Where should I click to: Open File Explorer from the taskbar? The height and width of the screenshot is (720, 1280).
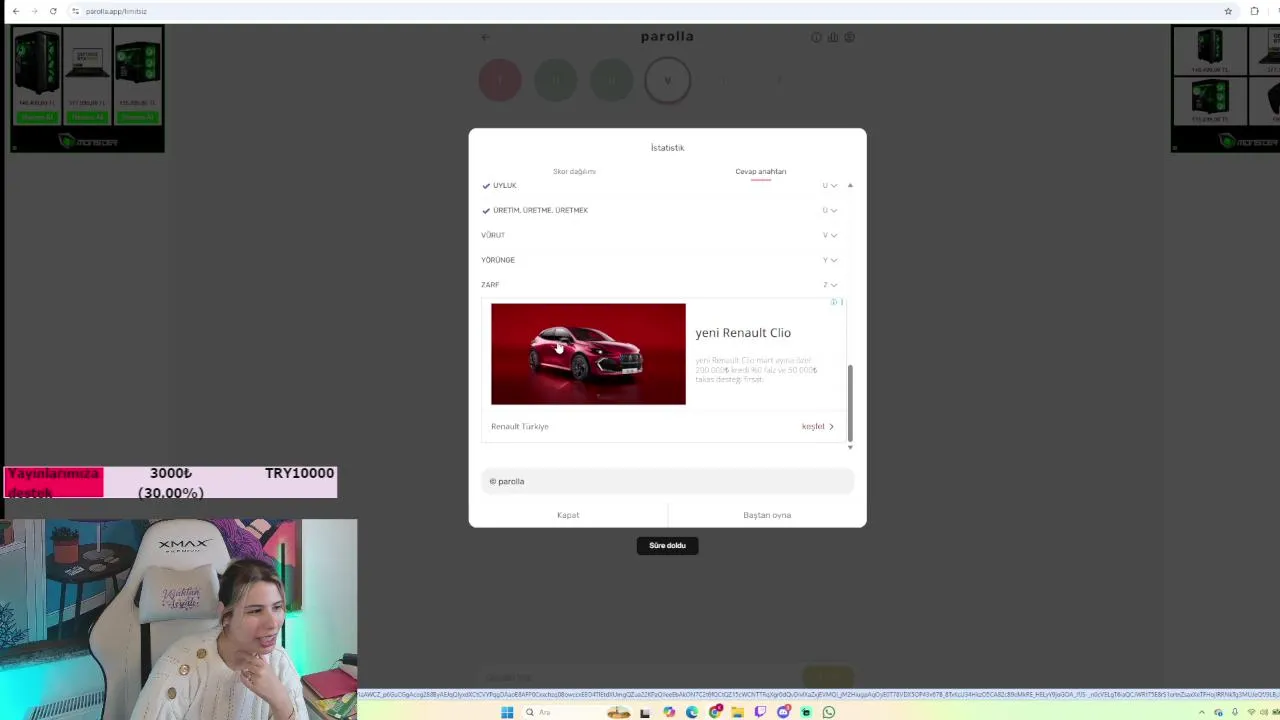[737, 712]
